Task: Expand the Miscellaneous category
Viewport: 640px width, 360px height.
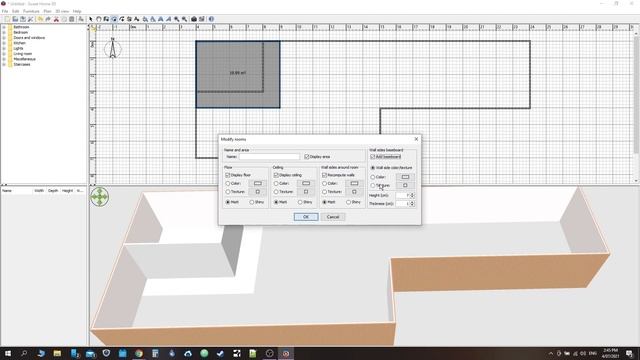Action: (4, 59)
